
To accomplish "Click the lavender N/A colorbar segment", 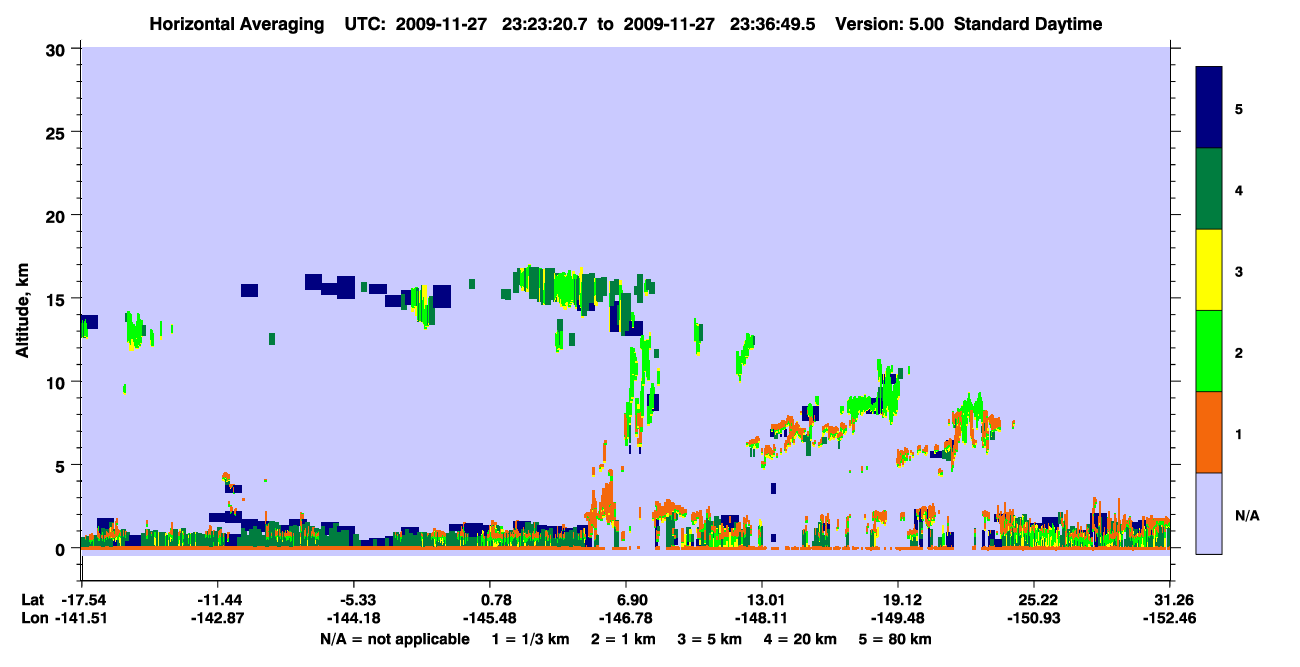I will pos(1209,513).
